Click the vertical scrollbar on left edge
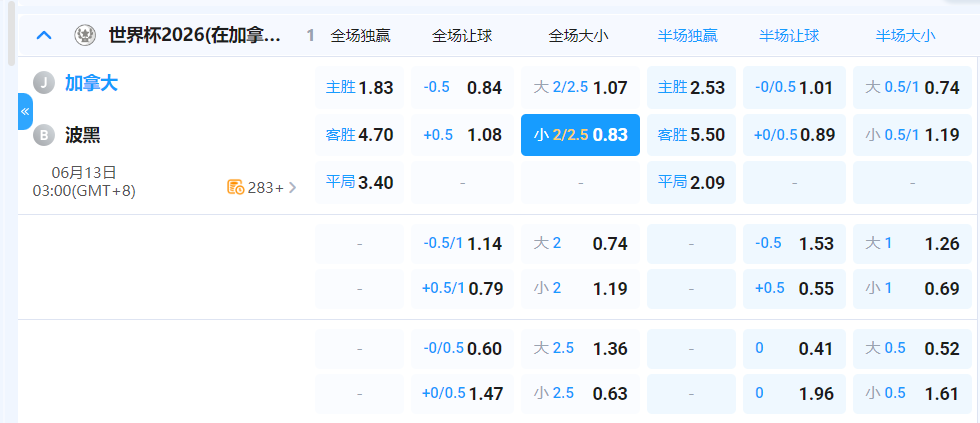The image size is (980, 423). tap(11, 32)
